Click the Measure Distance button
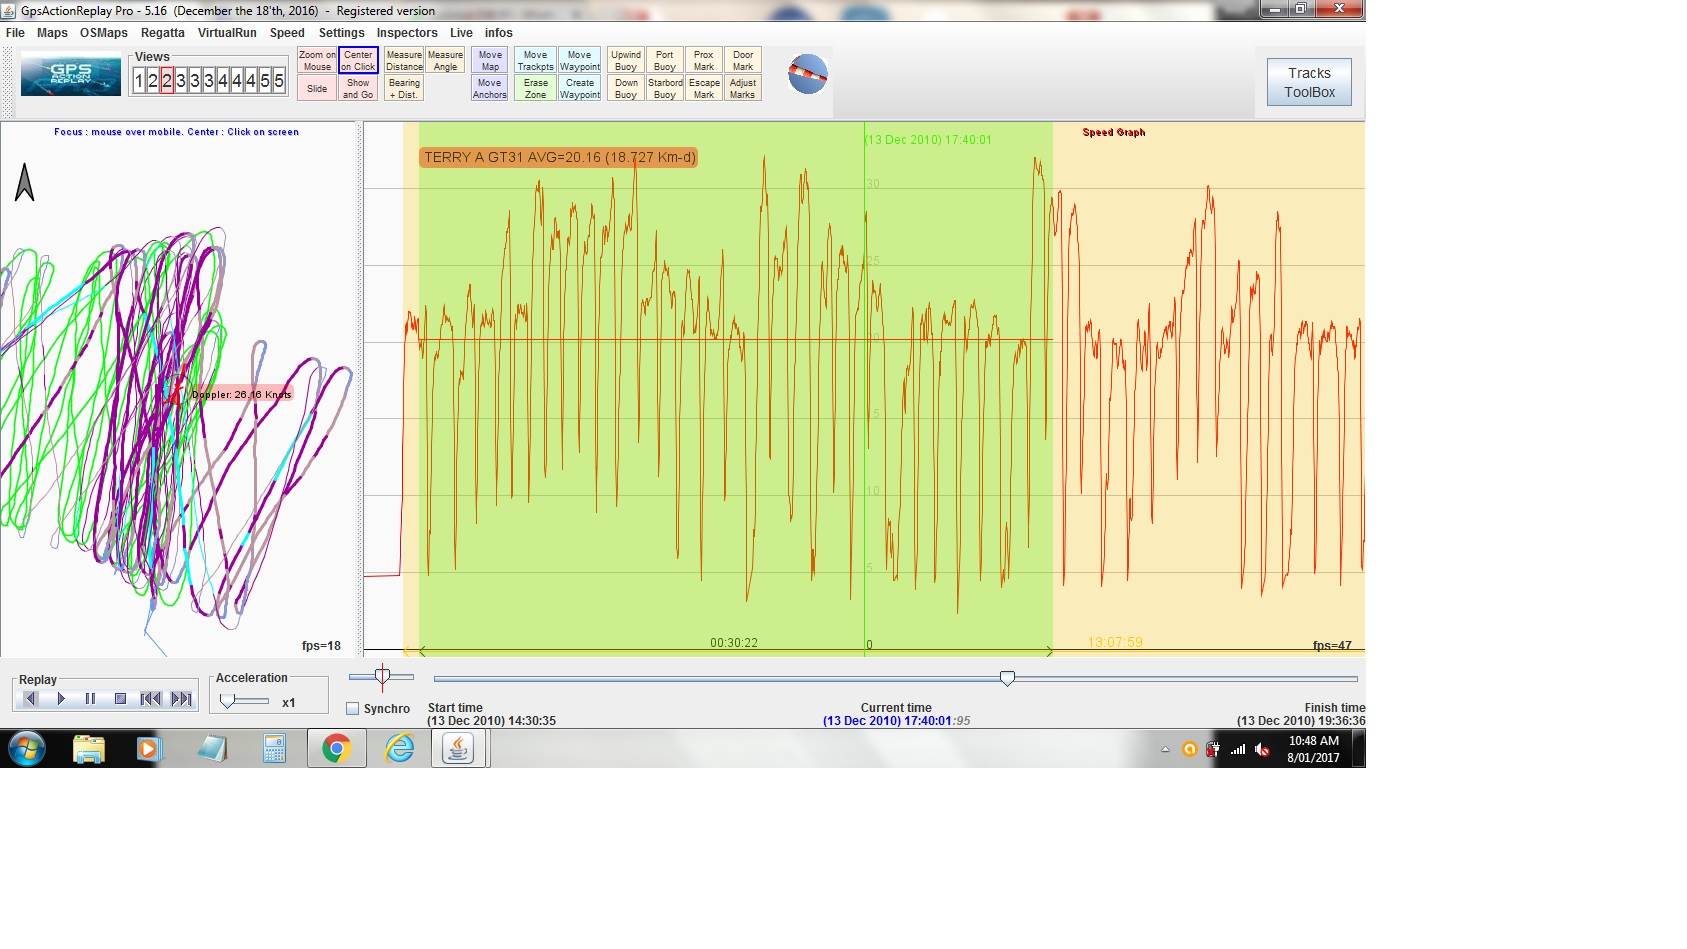 point(404,61)
